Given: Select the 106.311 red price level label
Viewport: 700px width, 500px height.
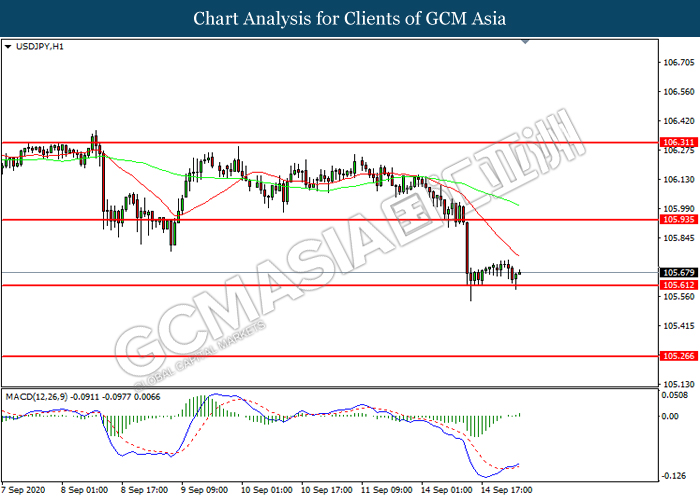Looking at the screenshot, I should [678, 142].
